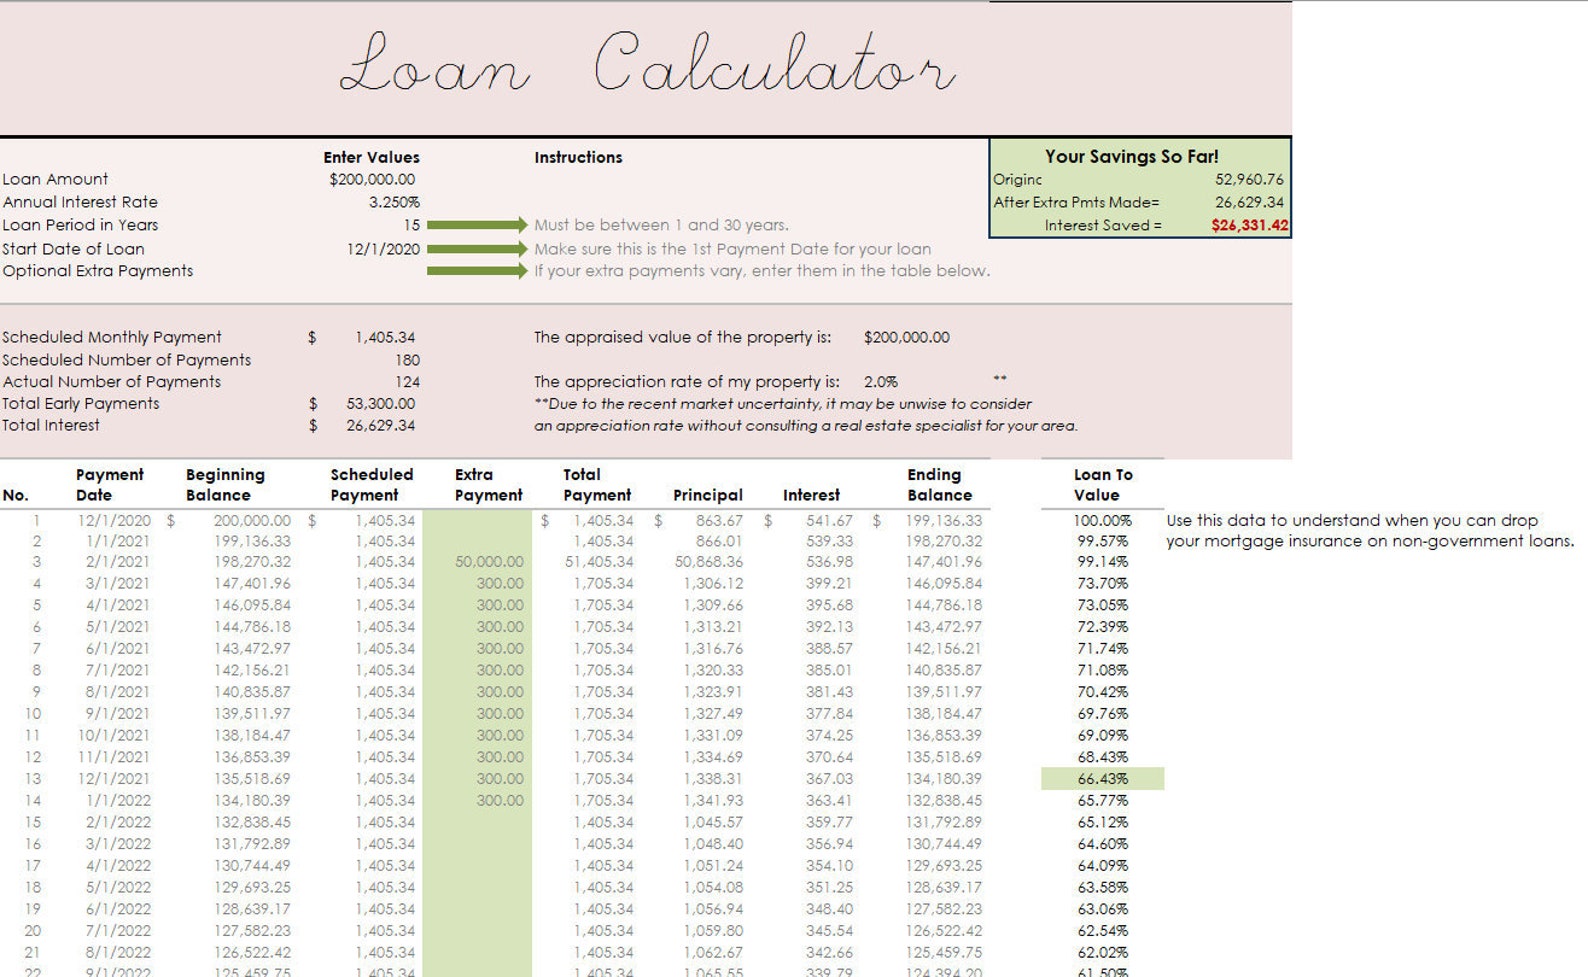Select the empty Extra Payment cell in row 1
Viewport: 1588px width, 977px height.
tap(477, 520)
